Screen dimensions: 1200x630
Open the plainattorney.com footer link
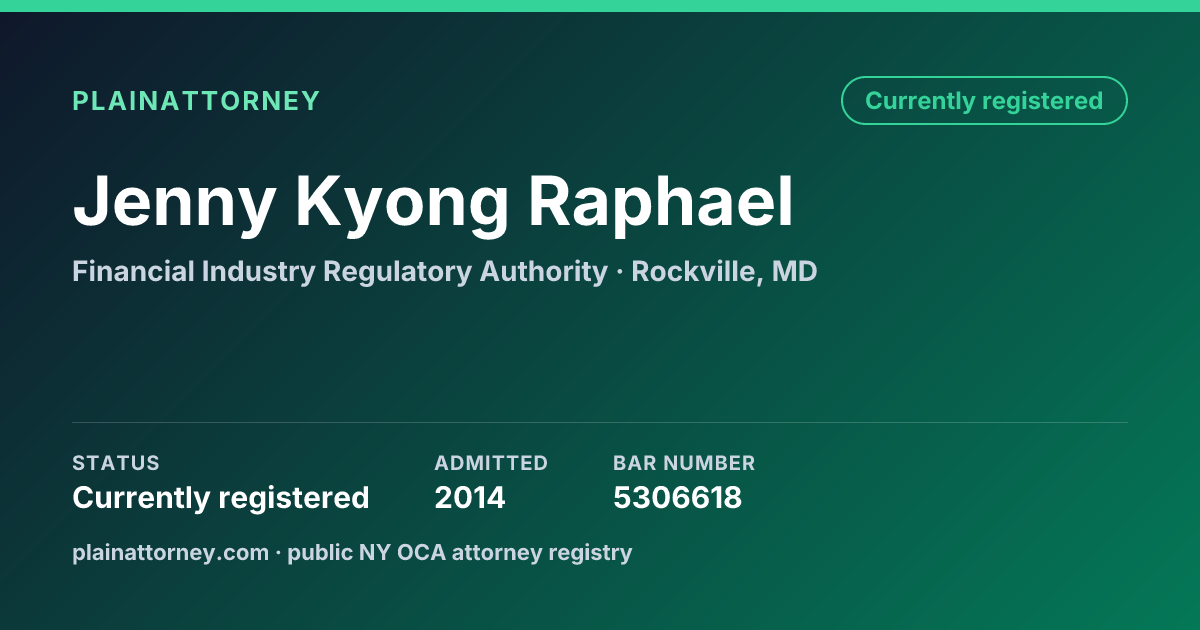click(171, 553)
